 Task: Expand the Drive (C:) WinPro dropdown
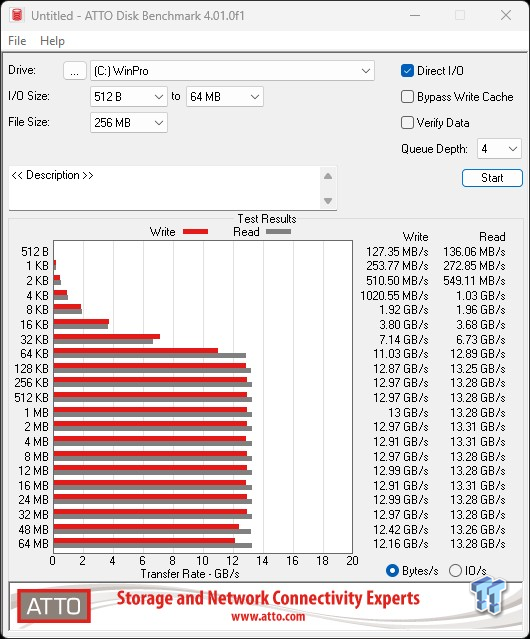pyautogui.click(x=232, y=71)
